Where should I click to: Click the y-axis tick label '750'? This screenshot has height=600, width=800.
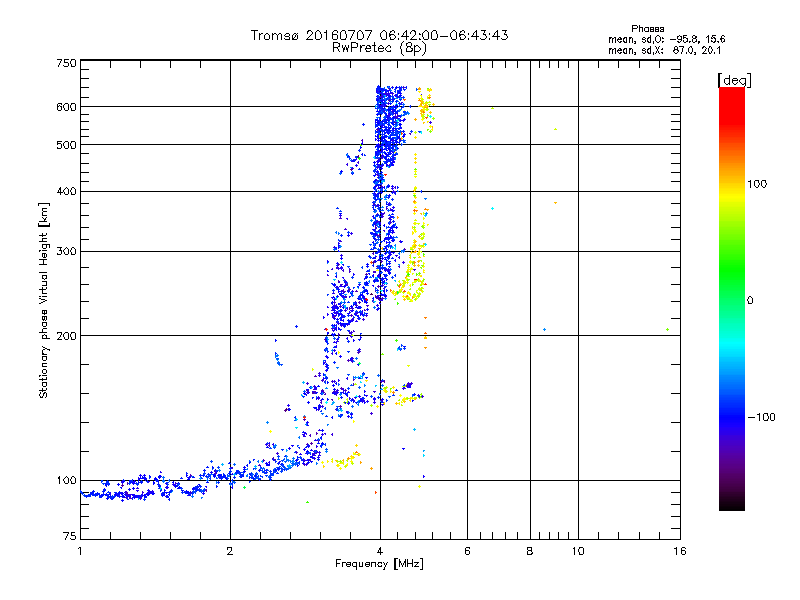pyautogui.click(x=66, y=63)
